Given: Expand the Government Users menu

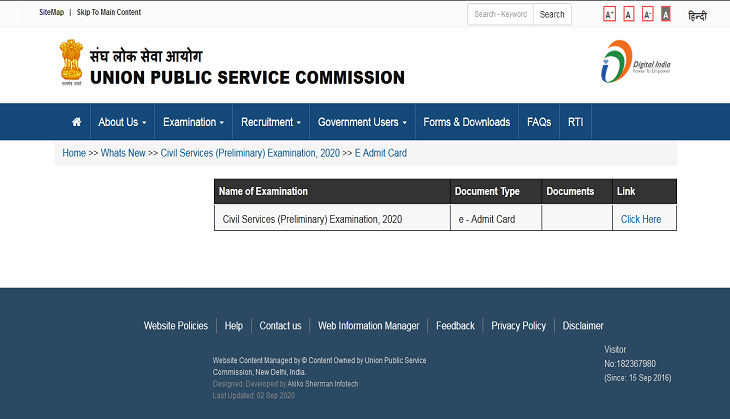Looking at the screenshot, I should pyautogui.click(x=362, y=122).
